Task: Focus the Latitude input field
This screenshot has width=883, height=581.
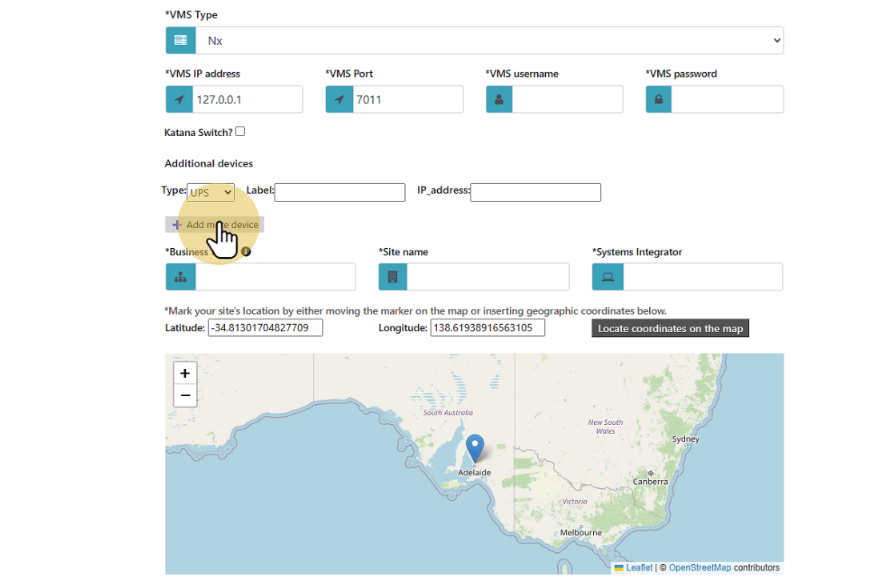Action: 265,328
